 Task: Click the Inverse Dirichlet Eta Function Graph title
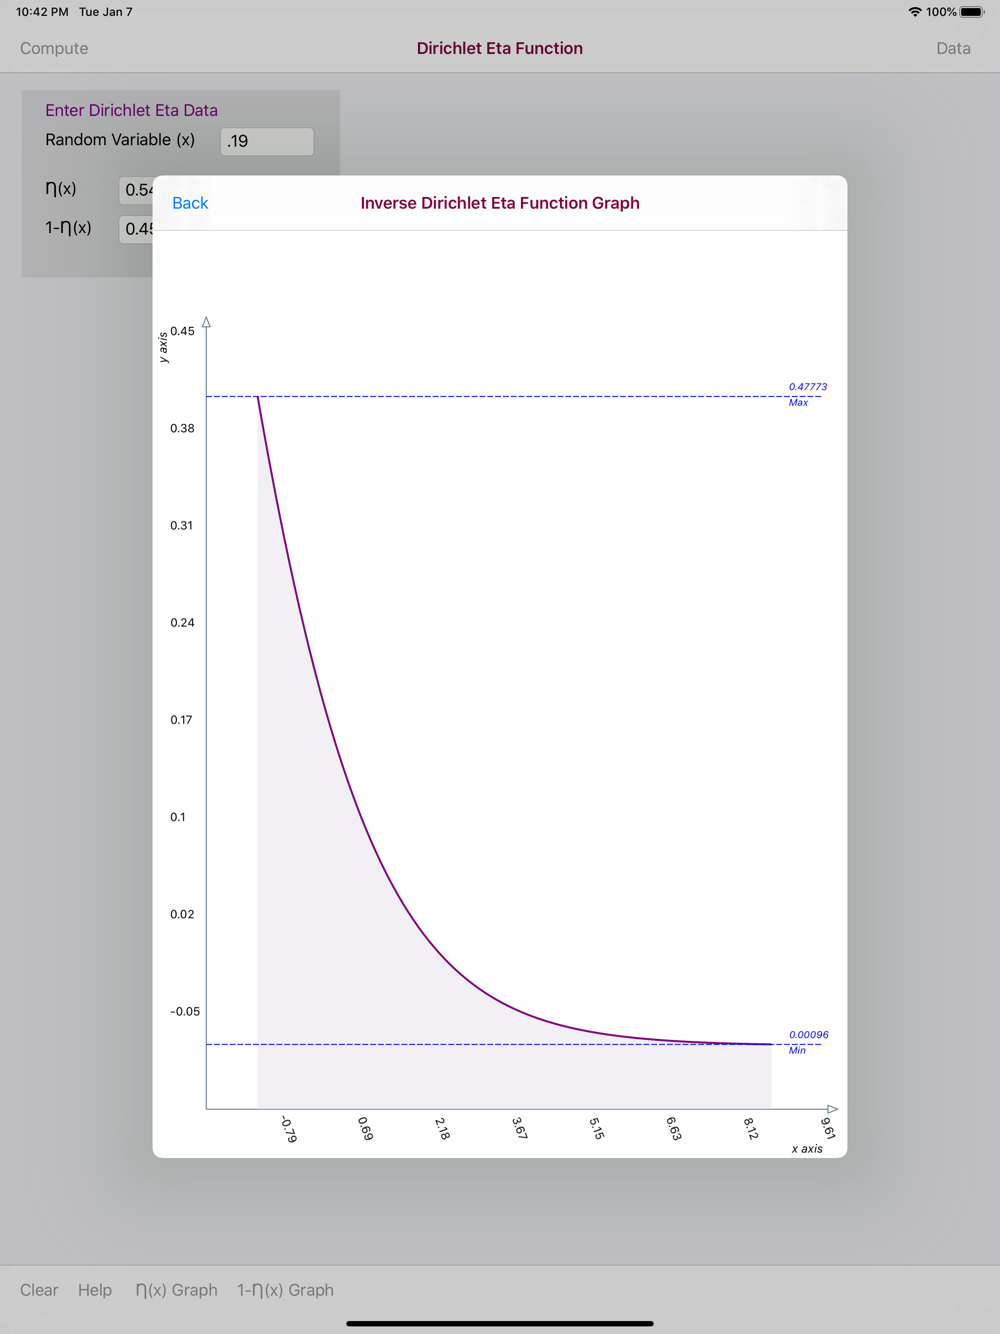[x=500, y=203]
